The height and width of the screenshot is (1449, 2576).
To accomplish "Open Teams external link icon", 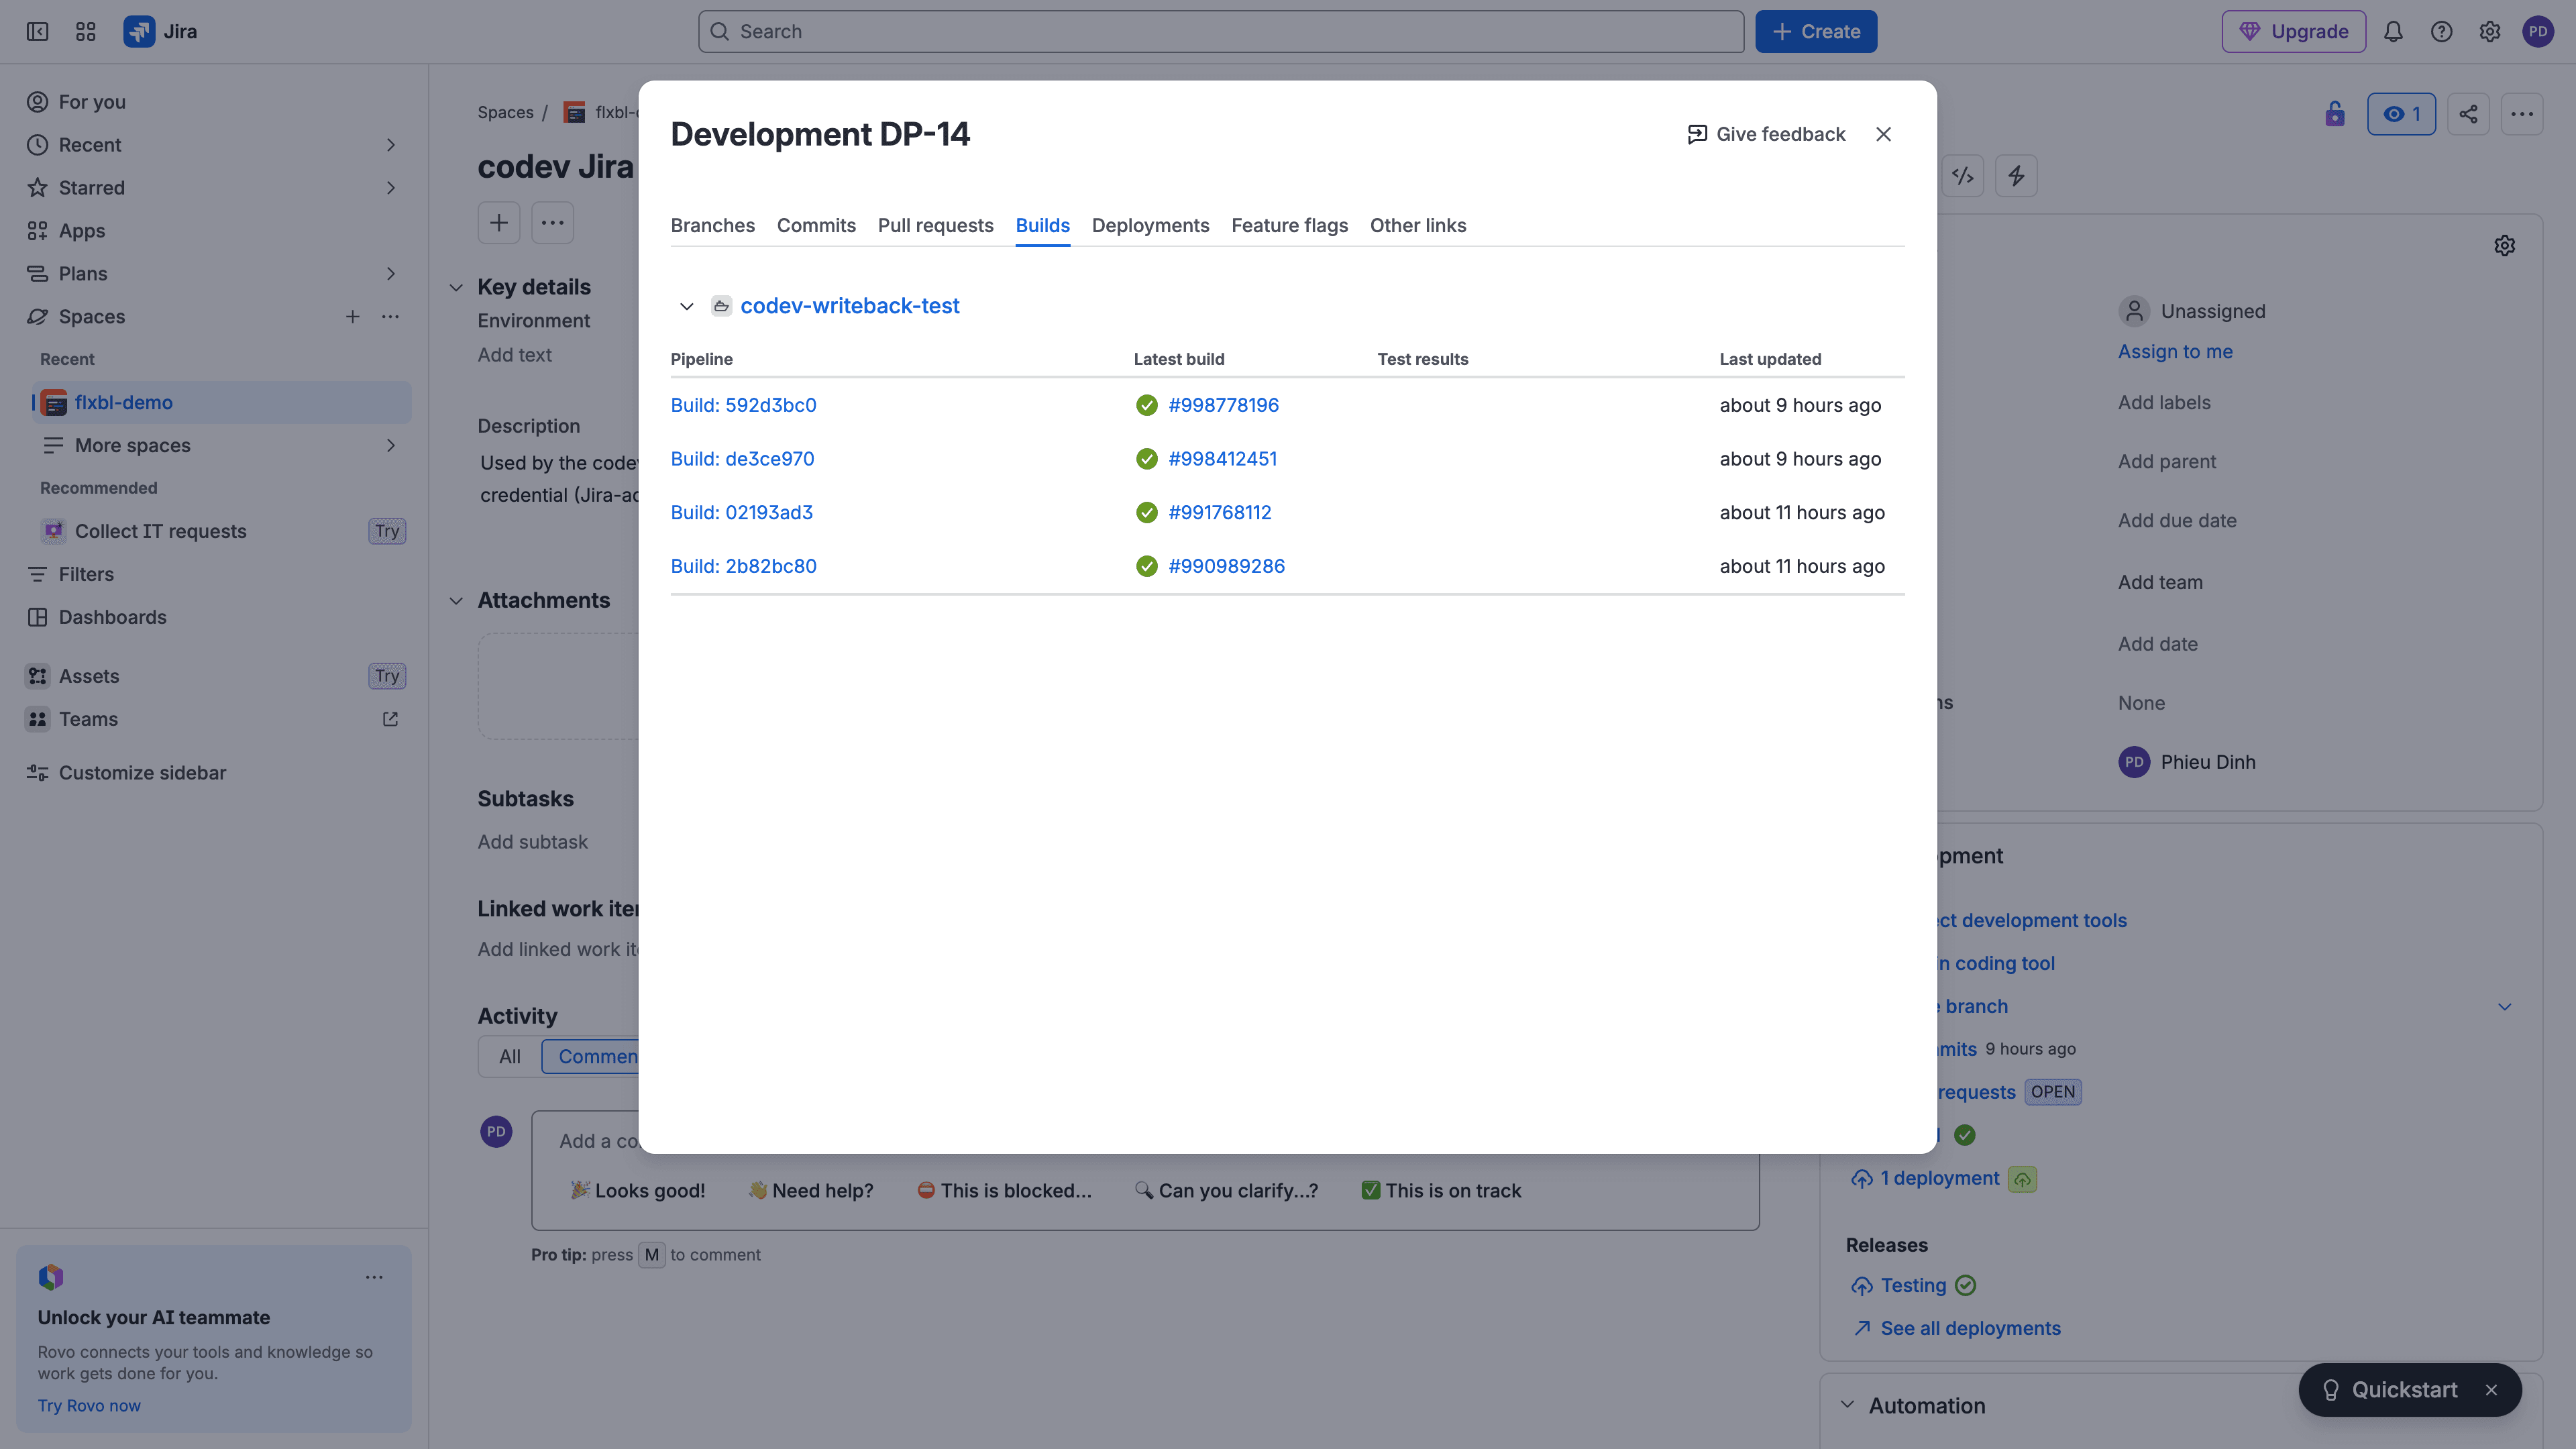I will click(x=391, y=720).
